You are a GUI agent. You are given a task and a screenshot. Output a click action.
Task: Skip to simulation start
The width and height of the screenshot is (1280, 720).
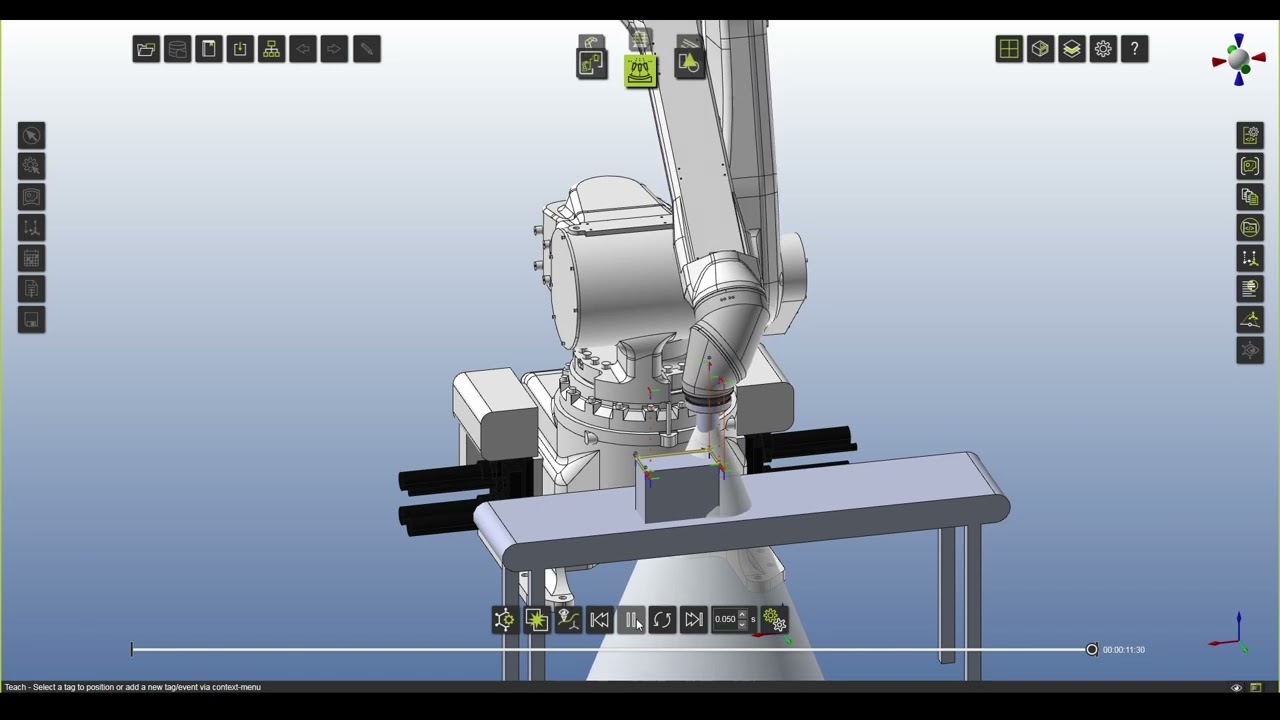599,620
